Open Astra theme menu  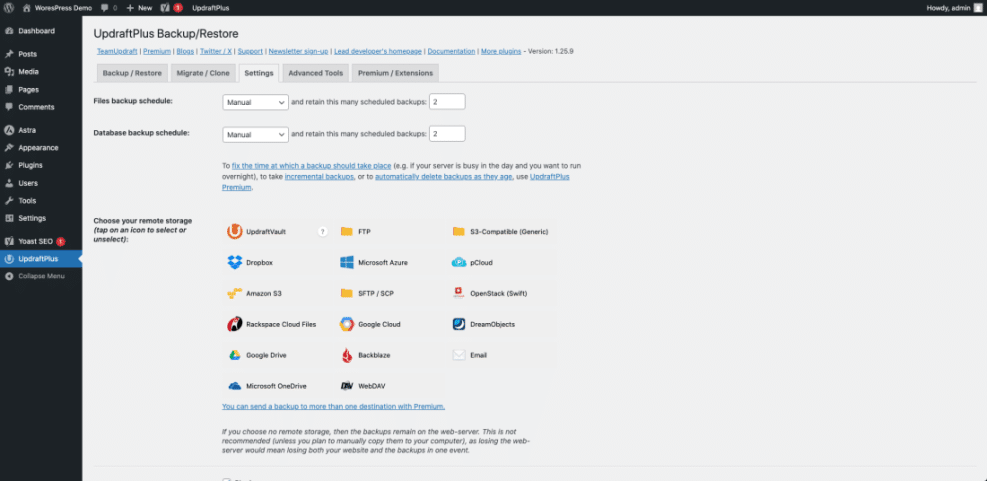tap(41, 130)
